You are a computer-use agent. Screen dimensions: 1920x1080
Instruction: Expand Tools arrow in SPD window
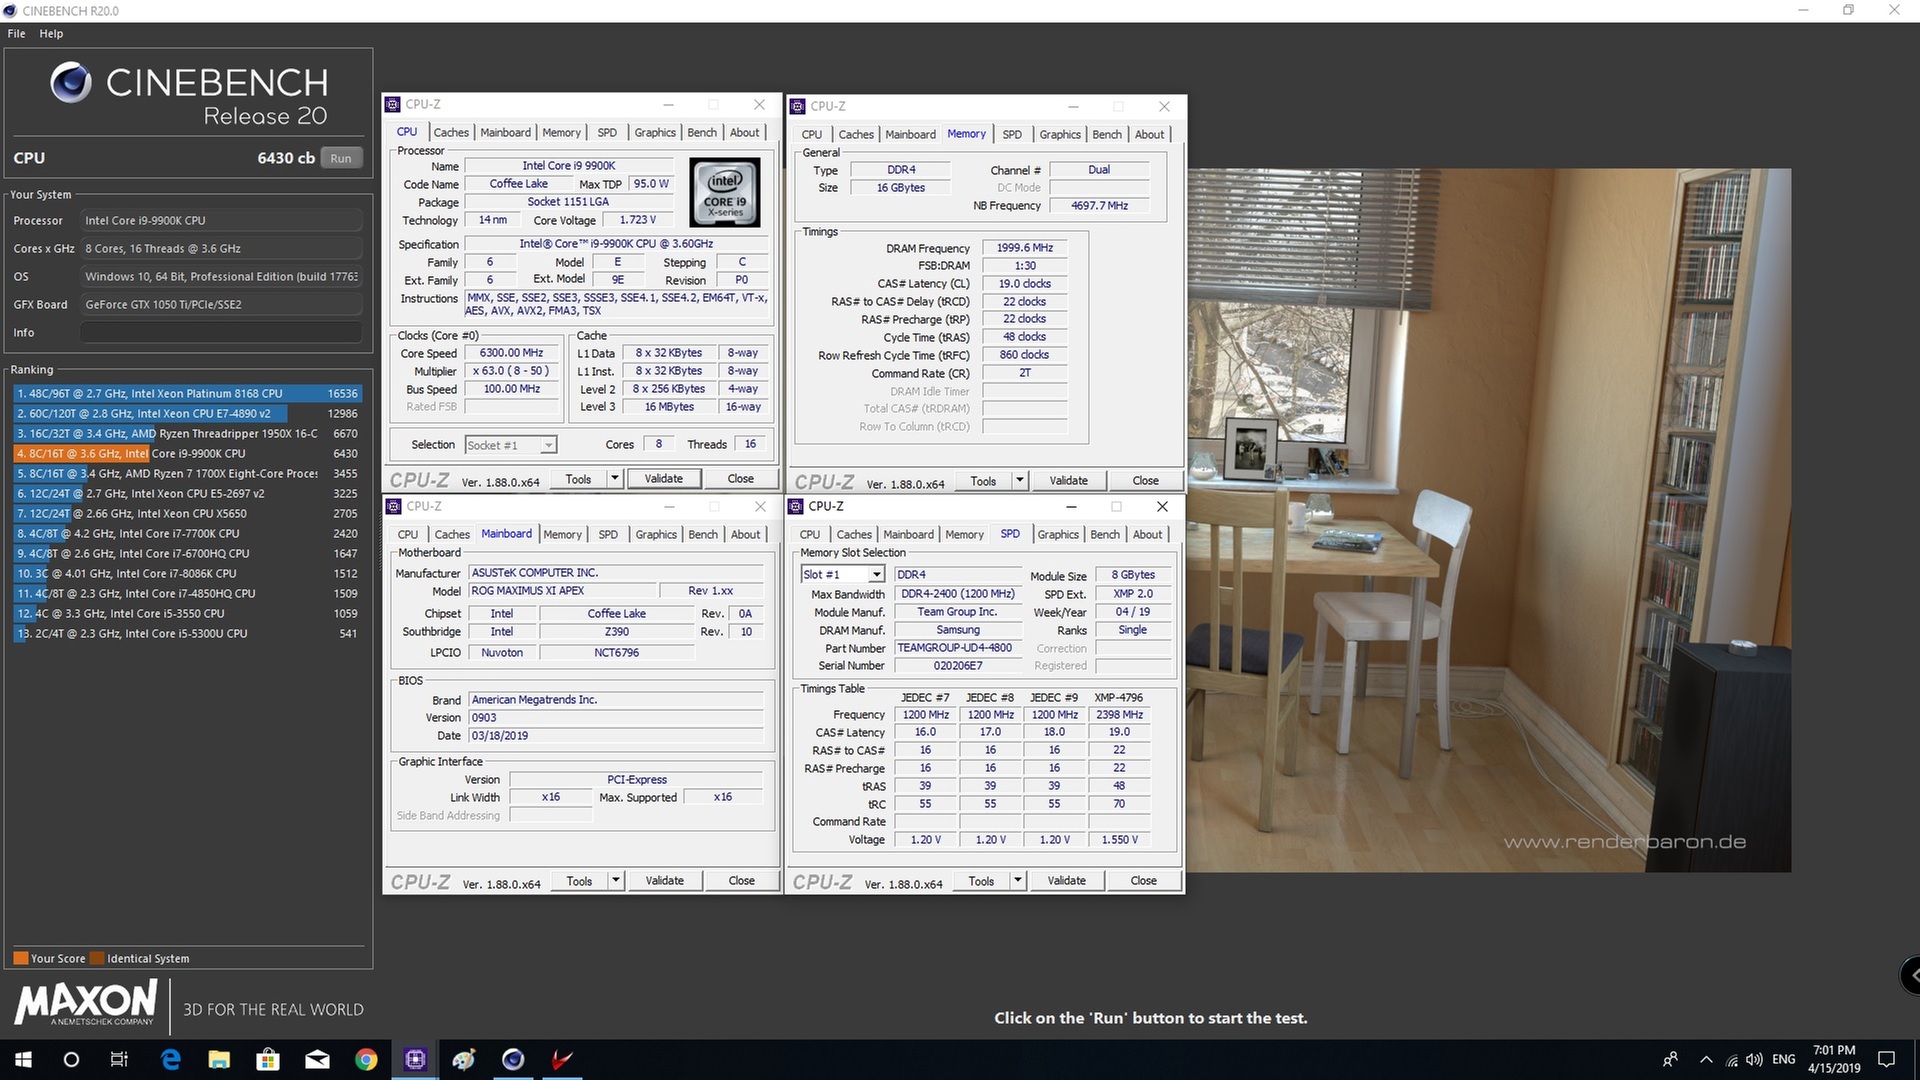[x=1017, y=880]
